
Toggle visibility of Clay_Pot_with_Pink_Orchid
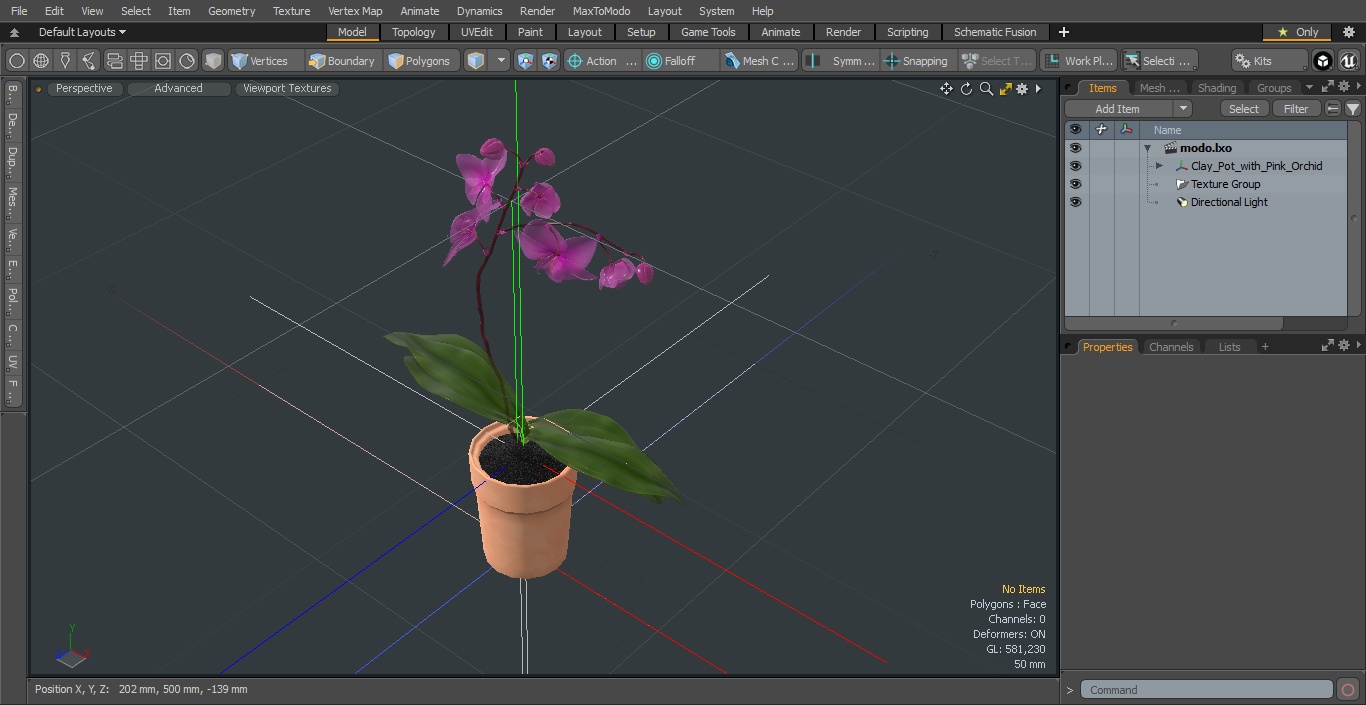tap(1075, 166)
